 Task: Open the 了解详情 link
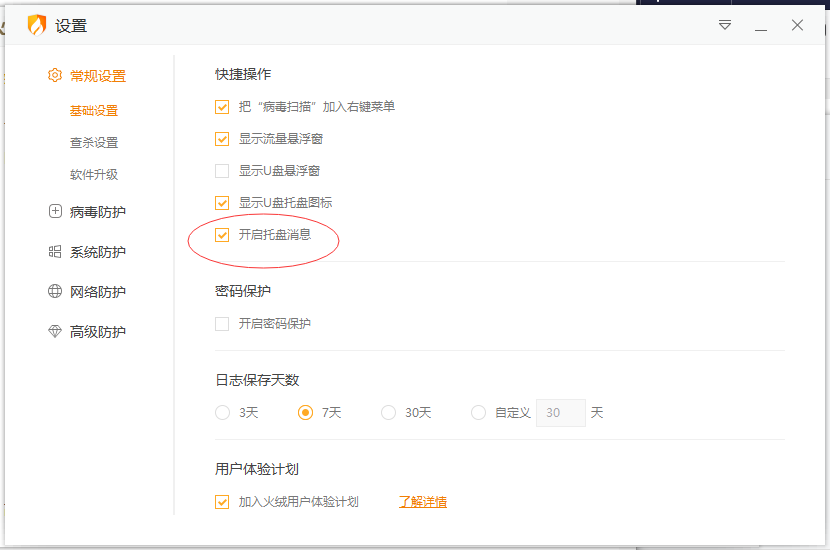pyautogui.click(x=423, y=502)
